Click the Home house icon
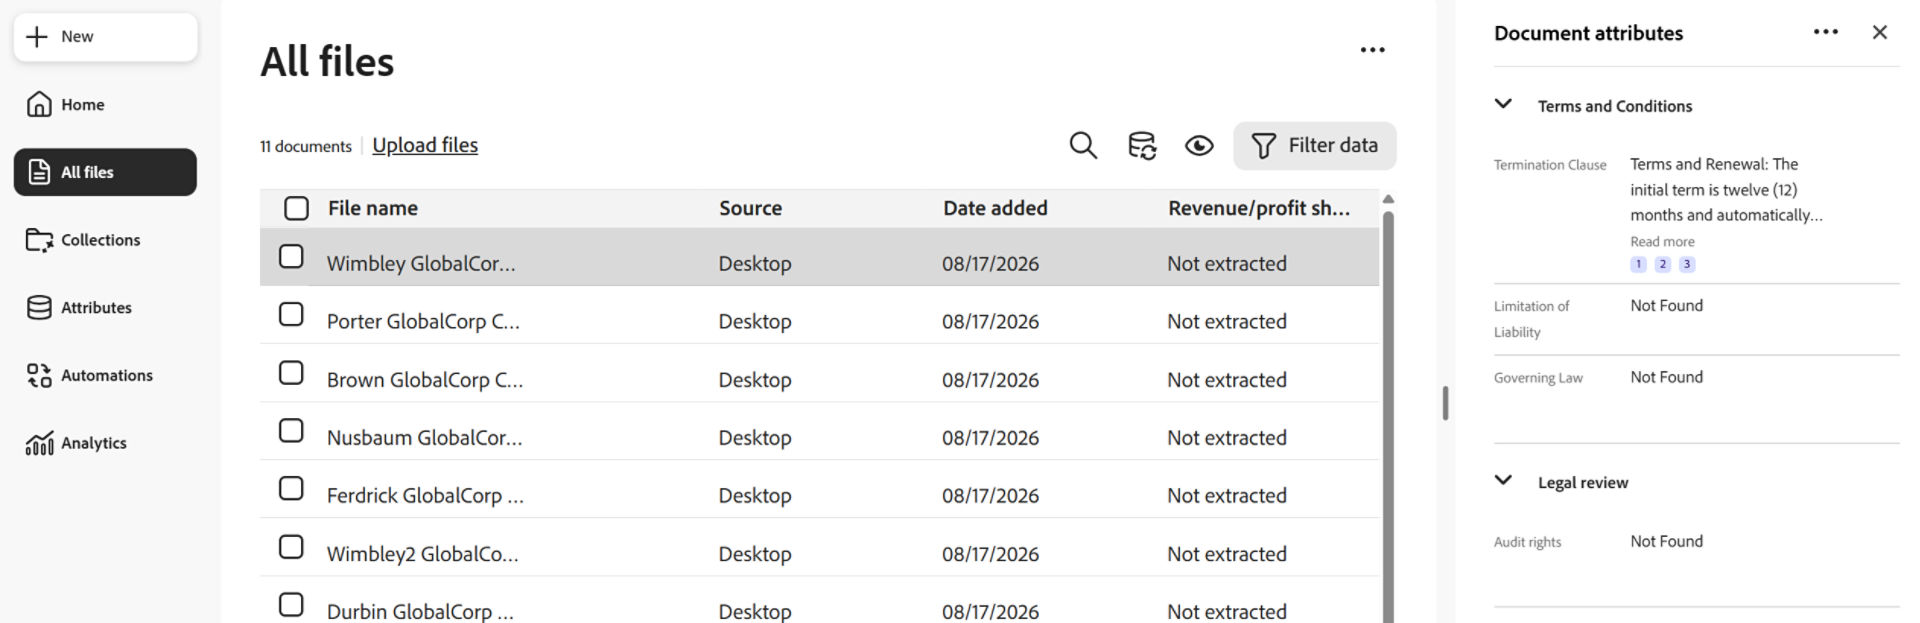The height and width of the screenshot is (623, 1920). (x=39, y=104)
